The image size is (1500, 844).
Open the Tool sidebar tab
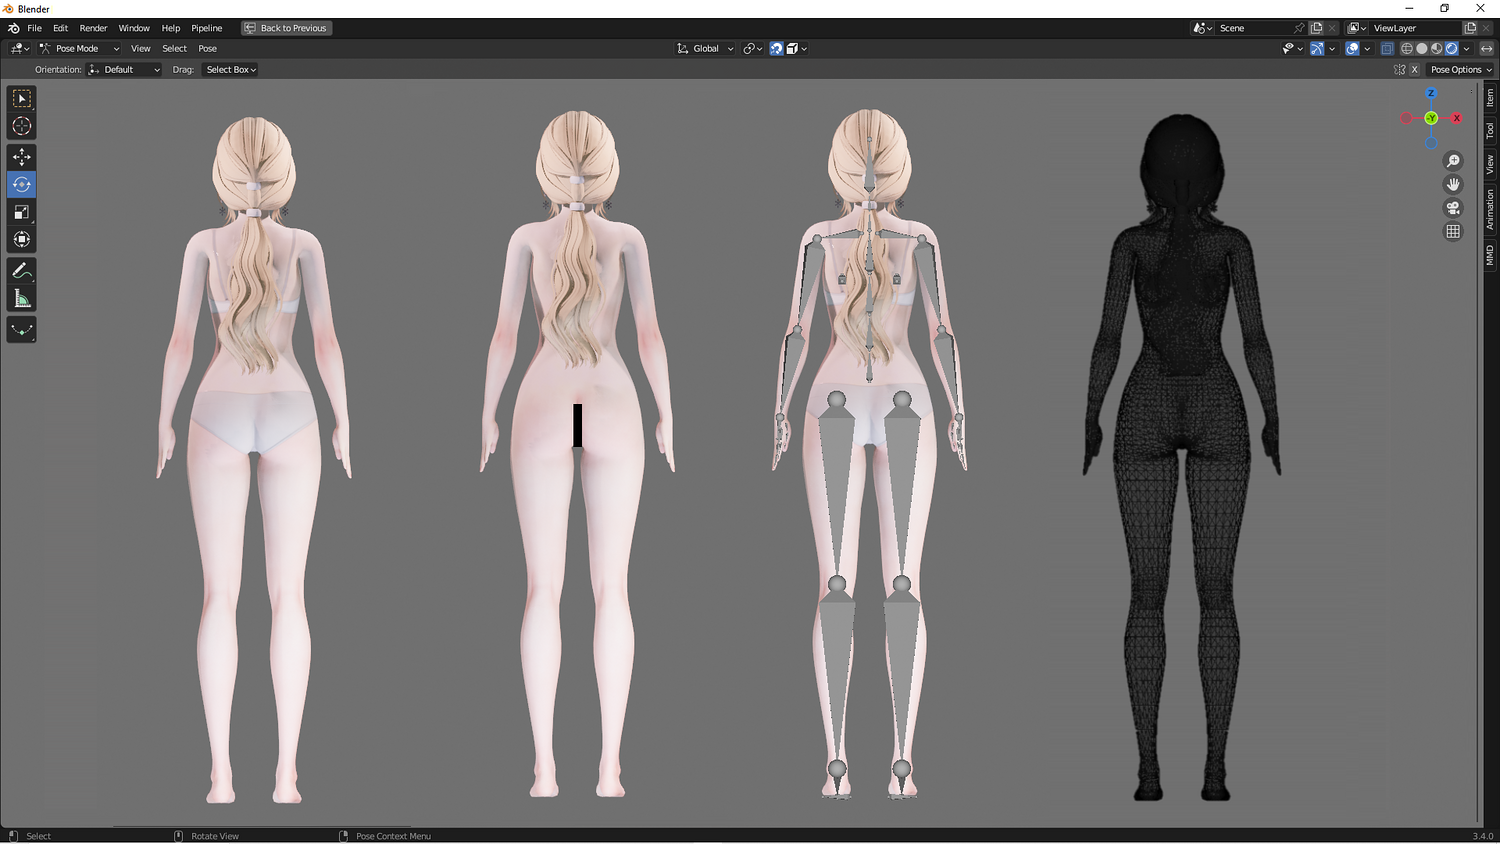tap(1490, 131)
